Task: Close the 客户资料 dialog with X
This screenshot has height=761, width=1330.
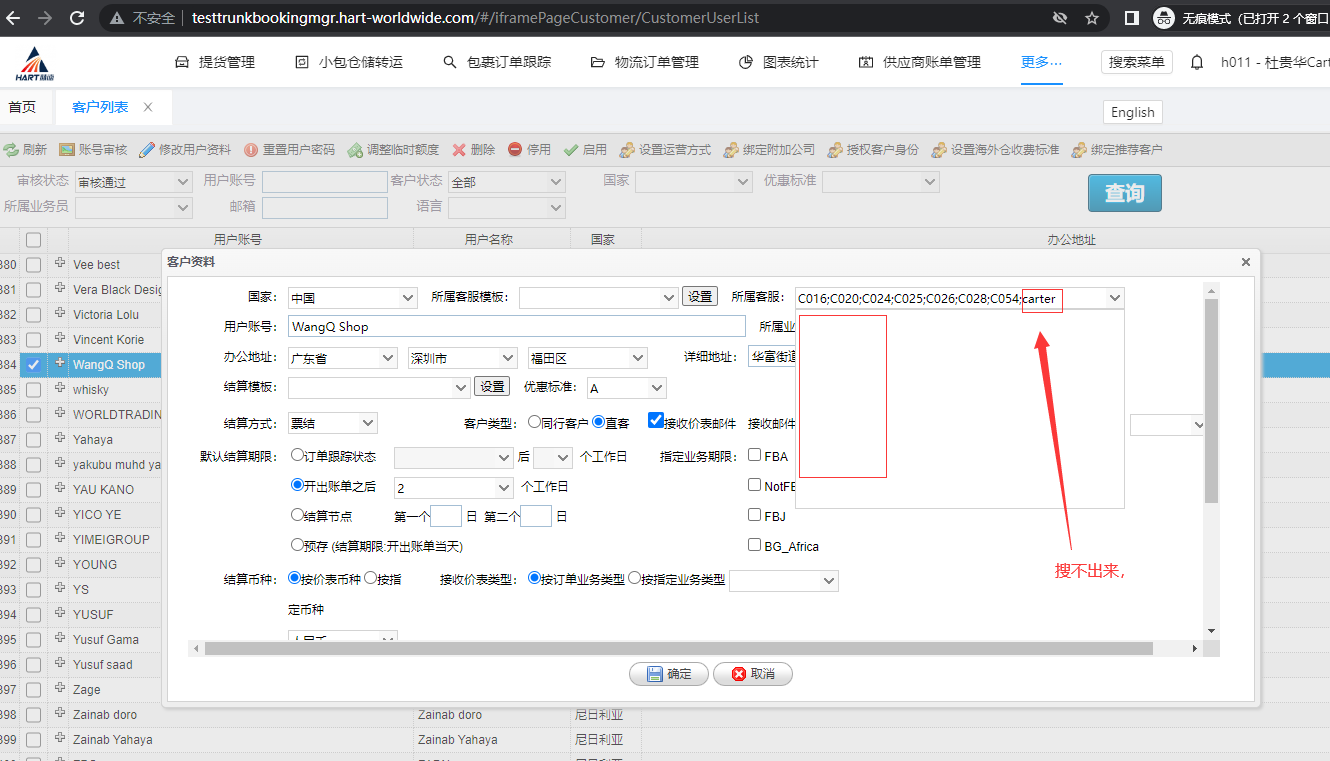Action: point(1245,262)
